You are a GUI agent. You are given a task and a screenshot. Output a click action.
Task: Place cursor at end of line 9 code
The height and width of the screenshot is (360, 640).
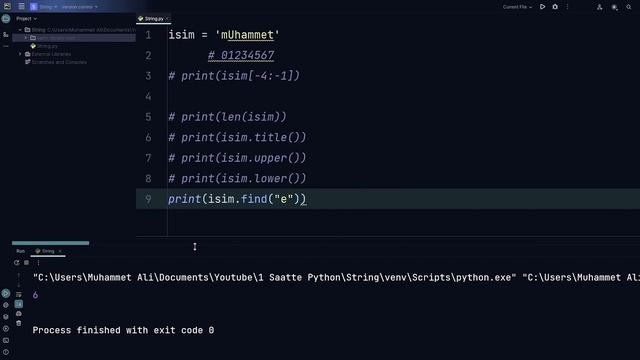pyautogui.click(x=306, y=199)
